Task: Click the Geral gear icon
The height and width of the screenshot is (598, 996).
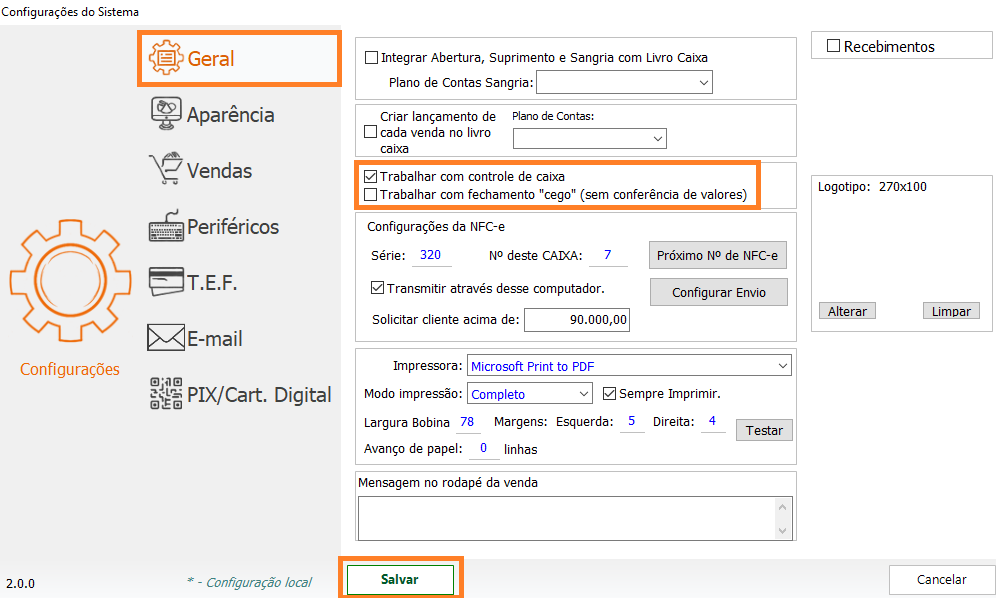Action: 166,58
